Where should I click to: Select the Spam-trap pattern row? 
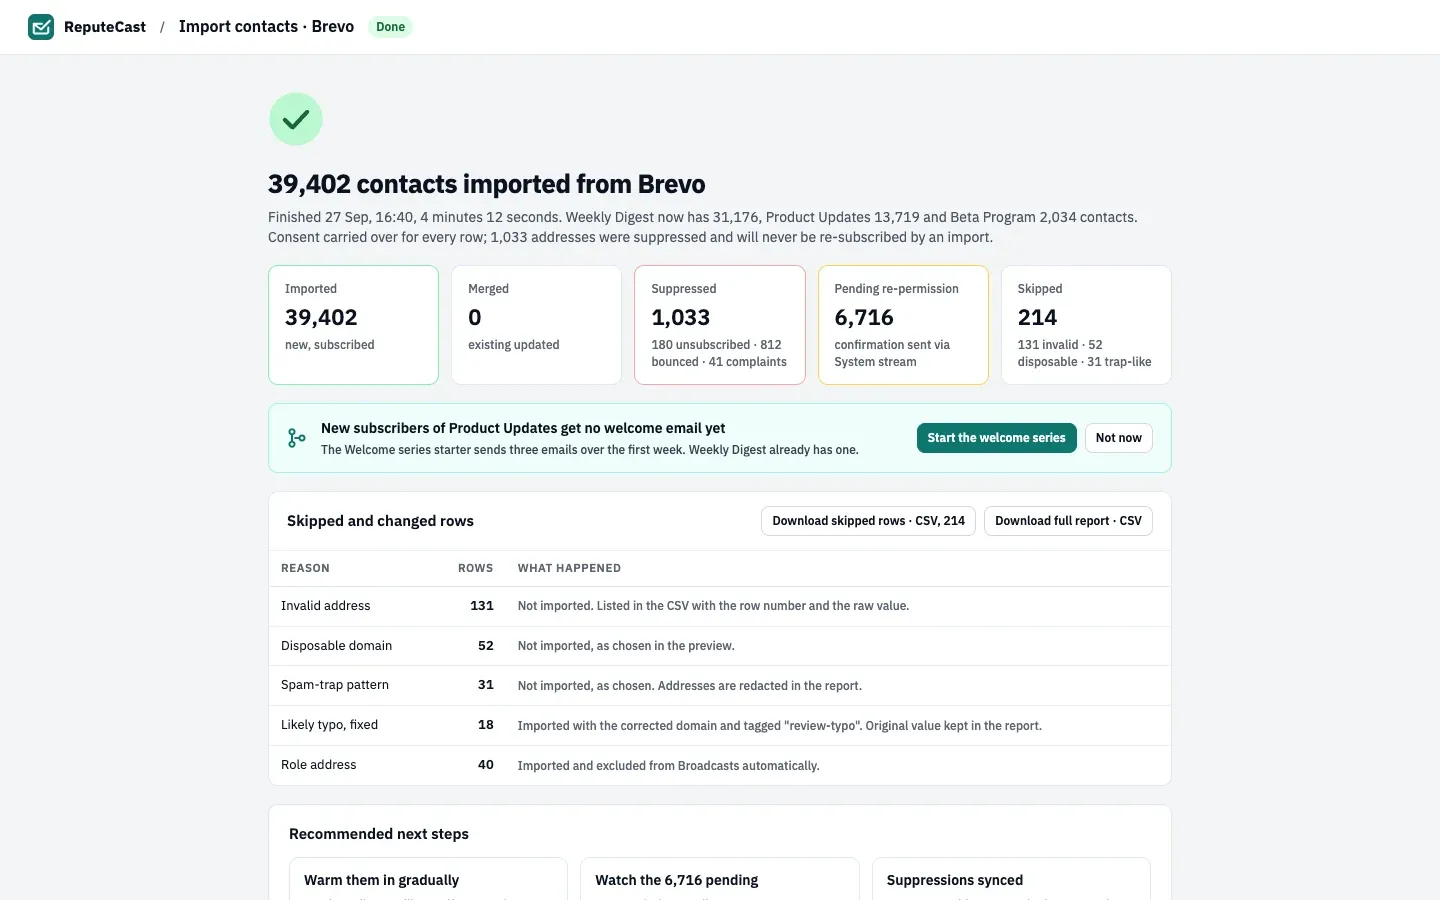[720, 686]
